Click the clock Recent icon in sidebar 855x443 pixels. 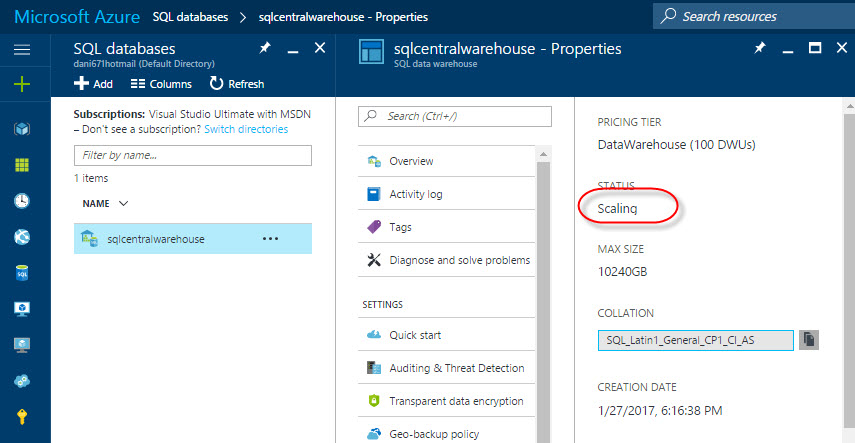coord(22,200)
